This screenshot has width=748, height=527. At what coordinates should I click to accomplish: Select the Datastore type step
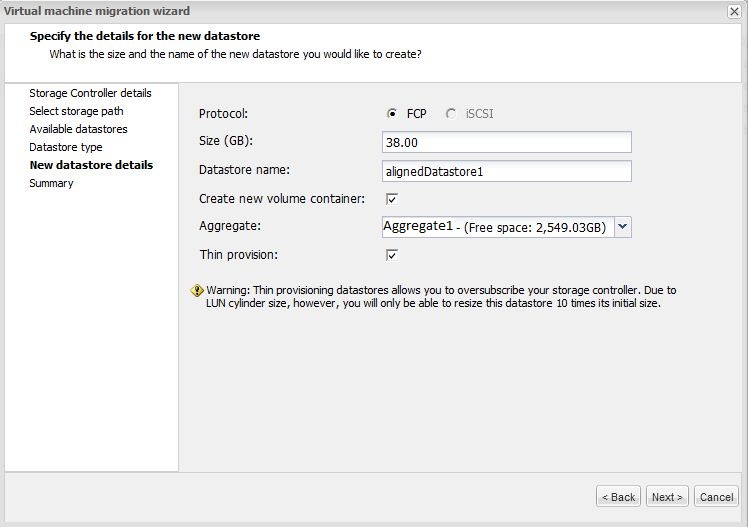click(66, 147)
